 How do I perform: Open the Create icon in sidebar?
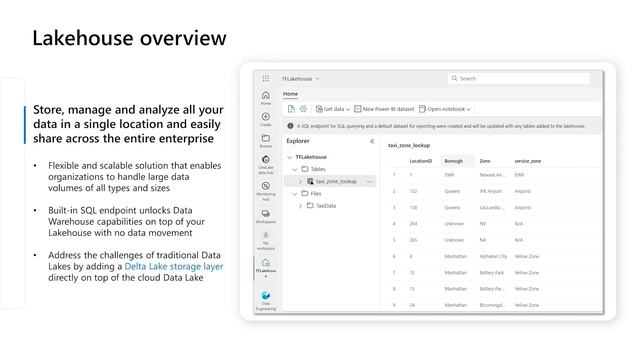pyautogui.click(x=266, y=119)
